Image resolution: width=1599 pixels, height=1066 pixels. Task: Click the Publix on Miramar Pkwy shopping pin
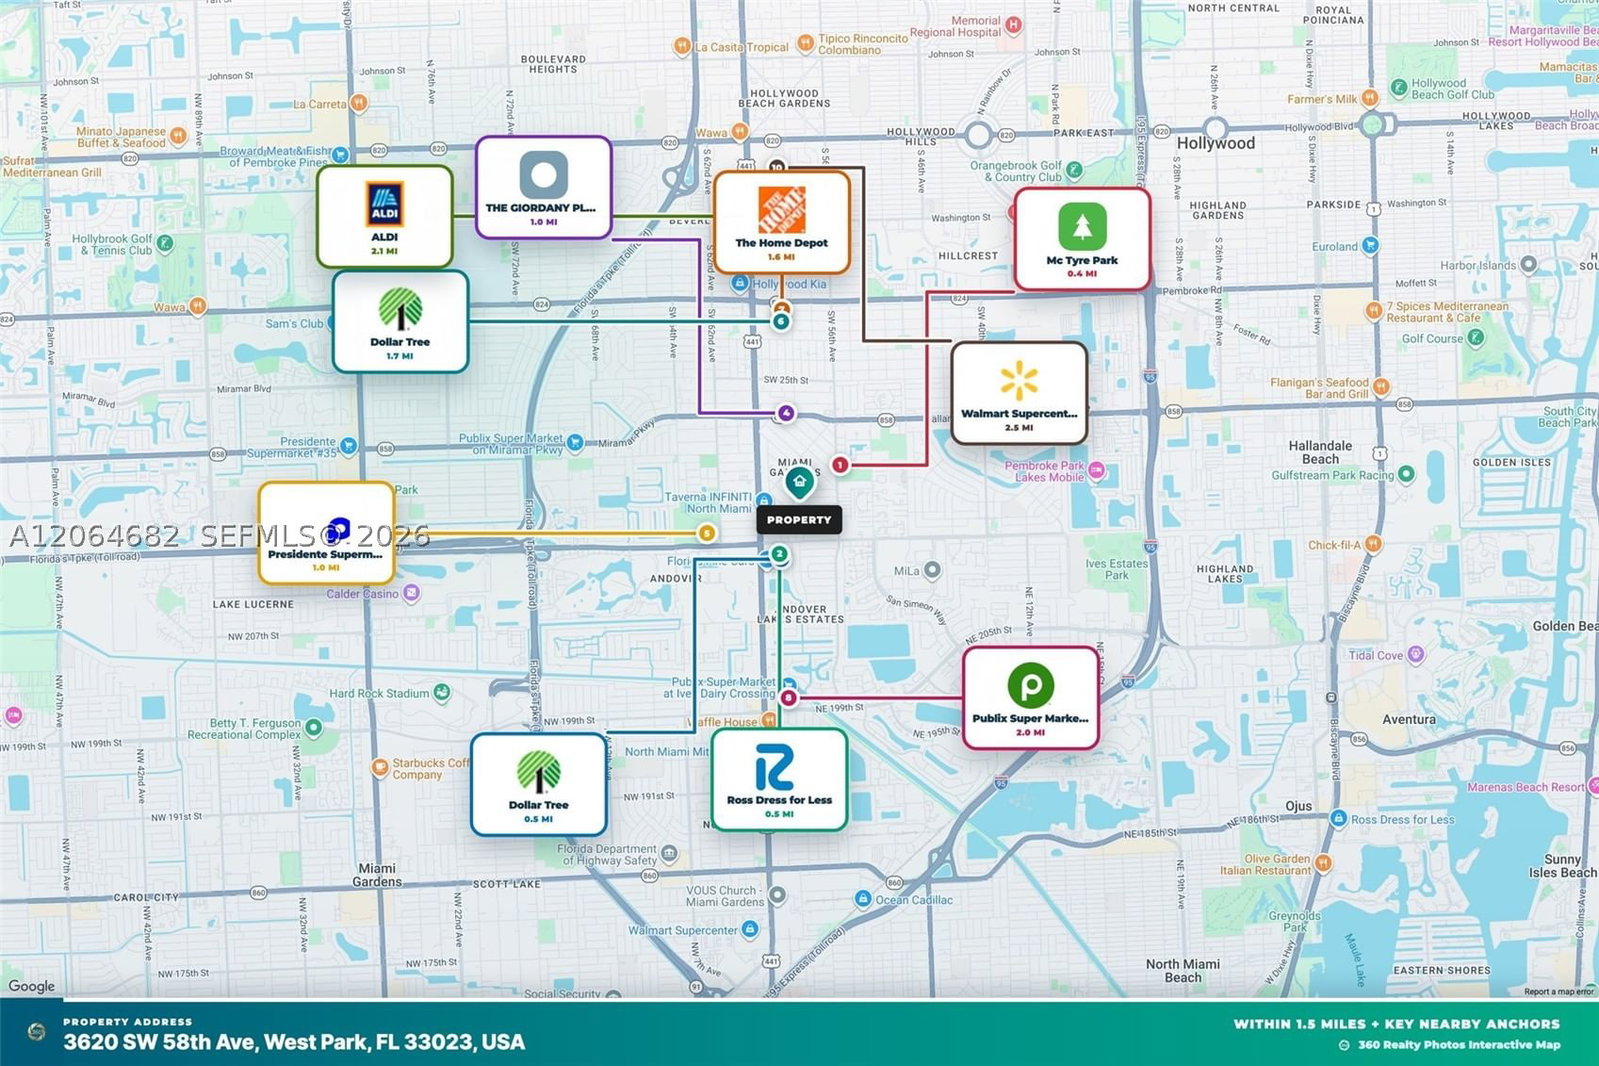pos(575,442)
